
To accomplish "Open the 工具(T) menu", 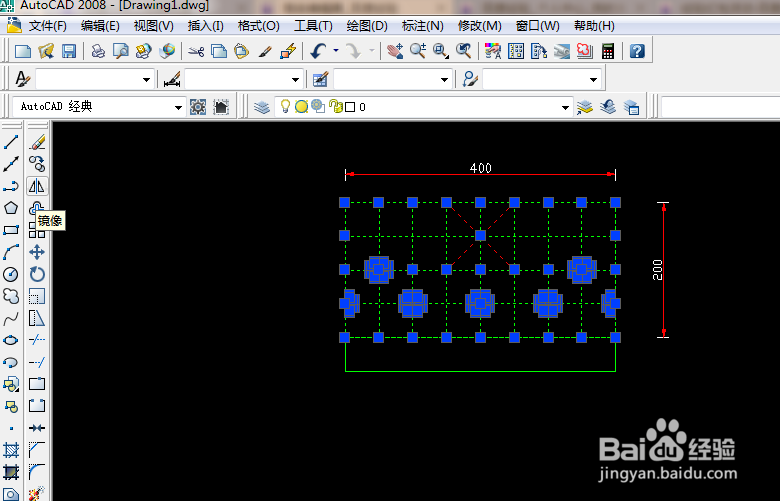I will (313, 26).
